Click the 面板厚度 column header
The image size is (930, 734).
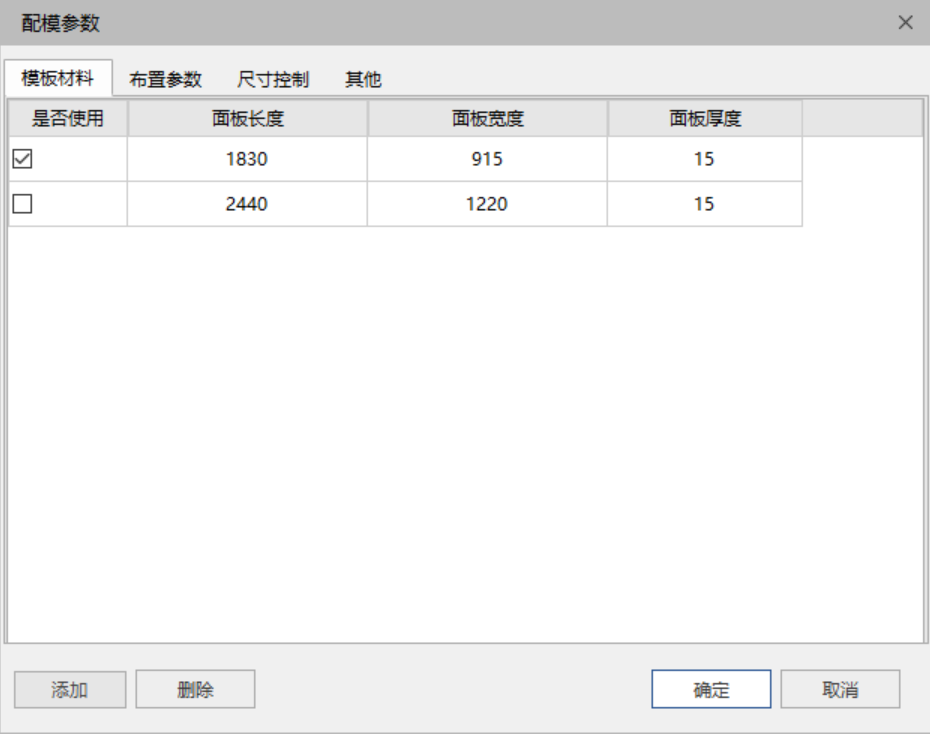(705, 119)
